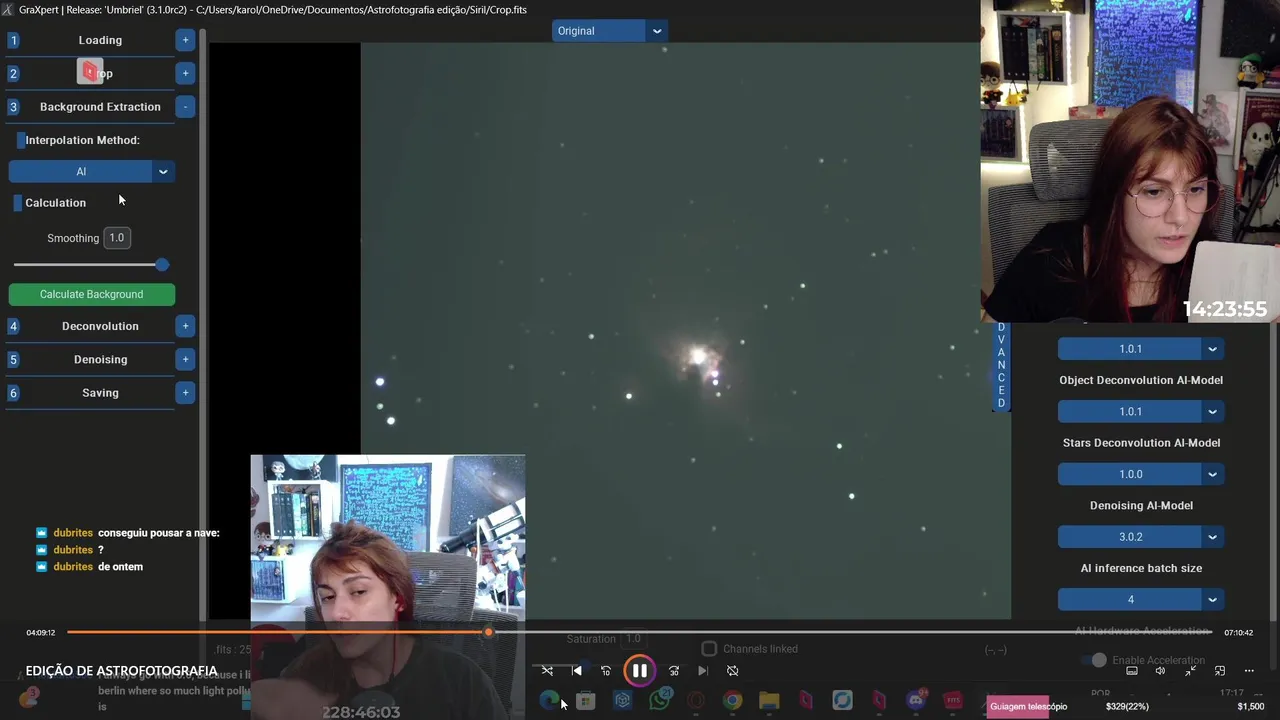Click the Calculate Background button
This screenshot has width=1280, height=720.
[x=92, y=295]
